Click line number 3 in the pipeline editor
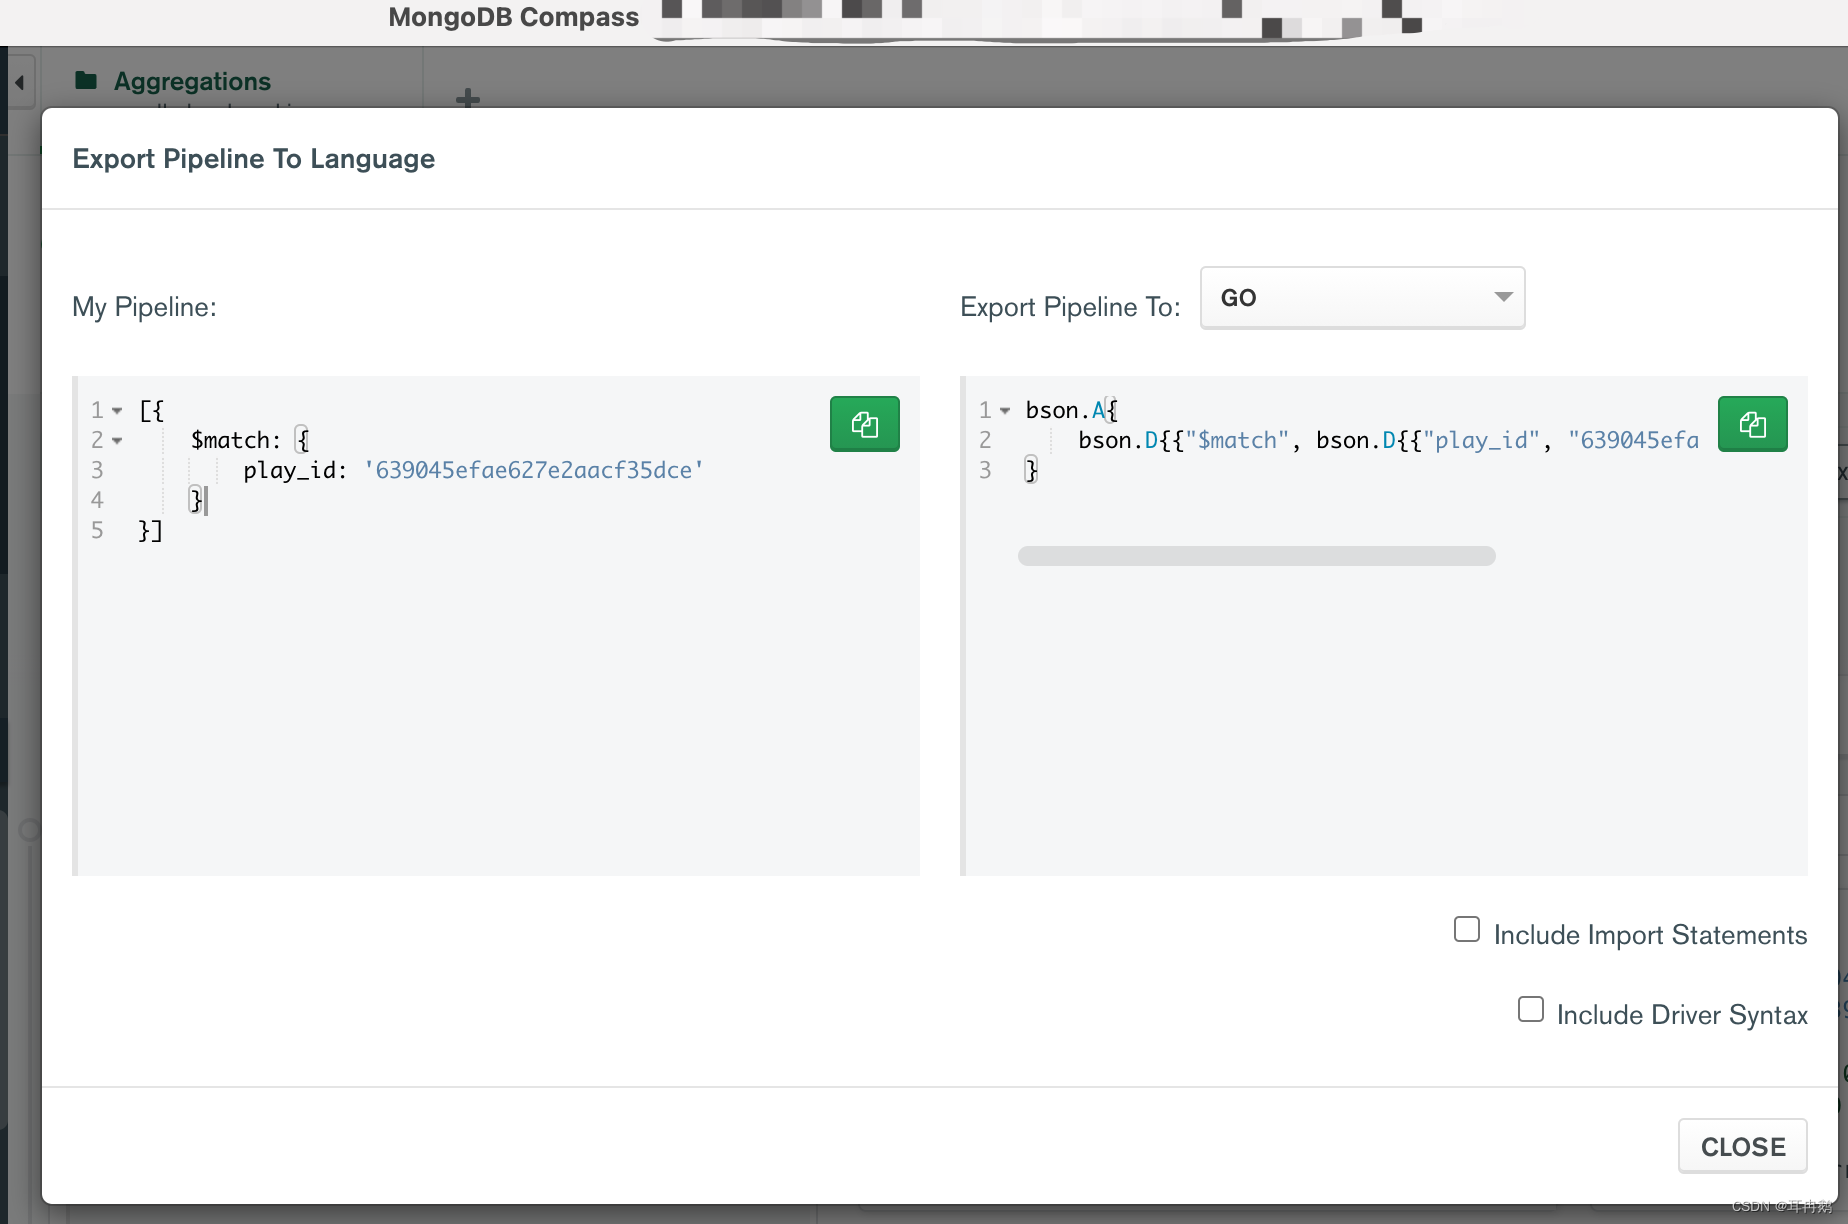Screen dimensions: 1848x1224 tap(97, 470)
